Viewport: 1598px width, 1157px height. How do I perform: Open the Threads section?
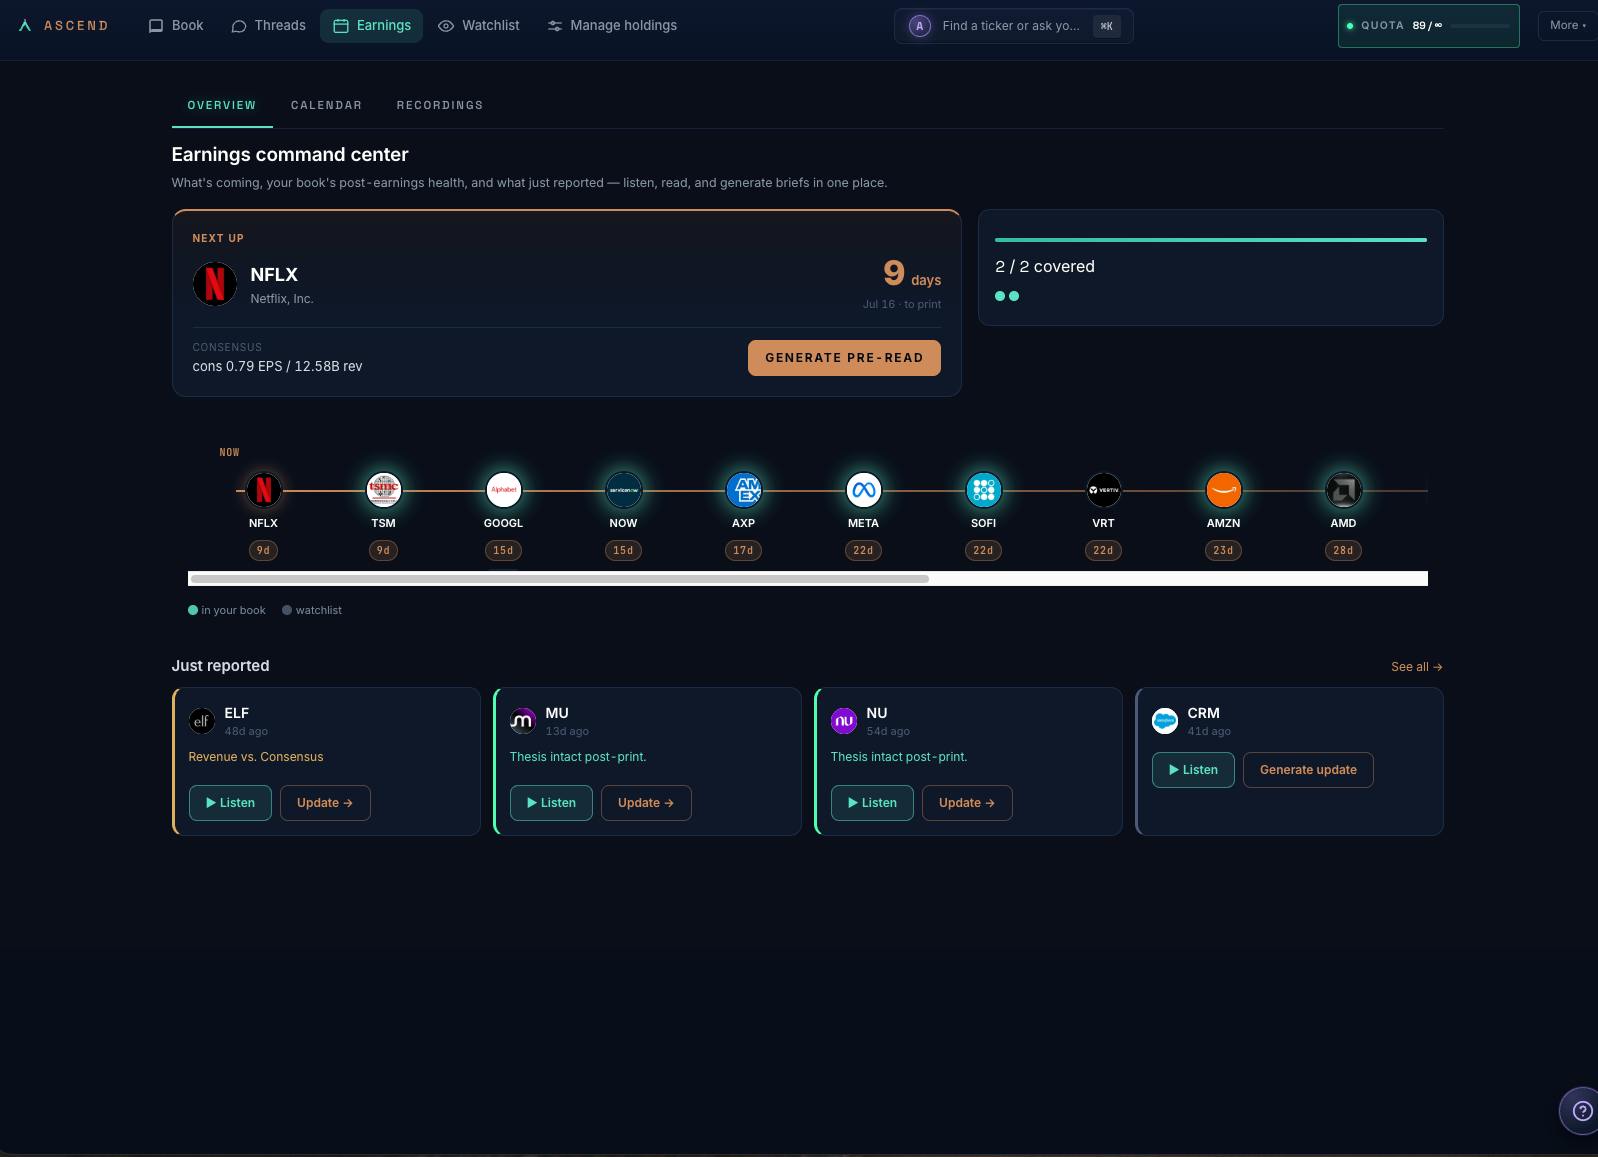(x=268, y=26)
